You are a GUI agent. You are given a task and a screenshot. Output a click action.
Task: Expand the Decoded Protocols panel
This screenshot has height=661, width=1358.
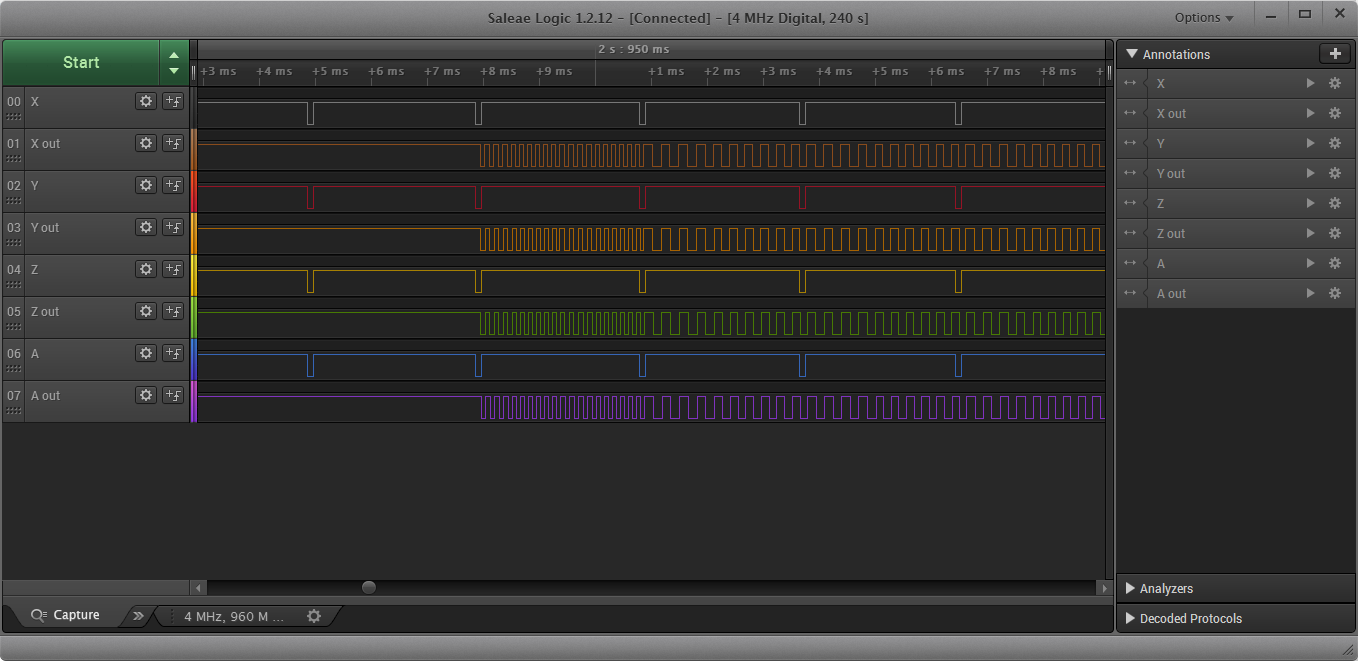[x=1132, y=618]
